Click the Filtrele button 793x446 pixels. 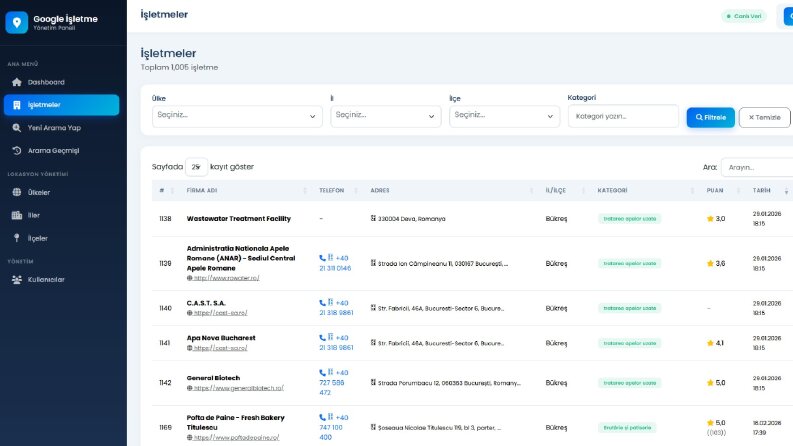pos(711,117)
